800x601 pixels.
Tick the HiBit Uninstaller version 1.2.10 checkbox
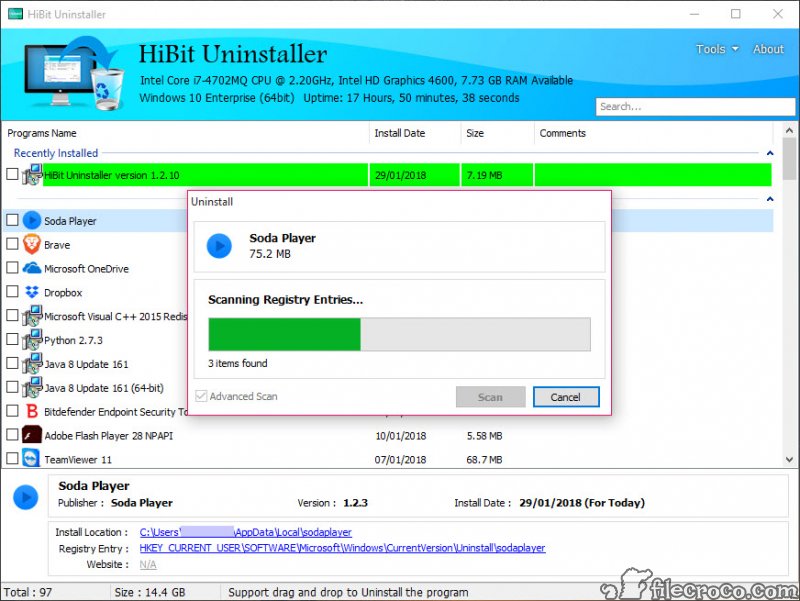pyautogui.click(x=12, y=174)
